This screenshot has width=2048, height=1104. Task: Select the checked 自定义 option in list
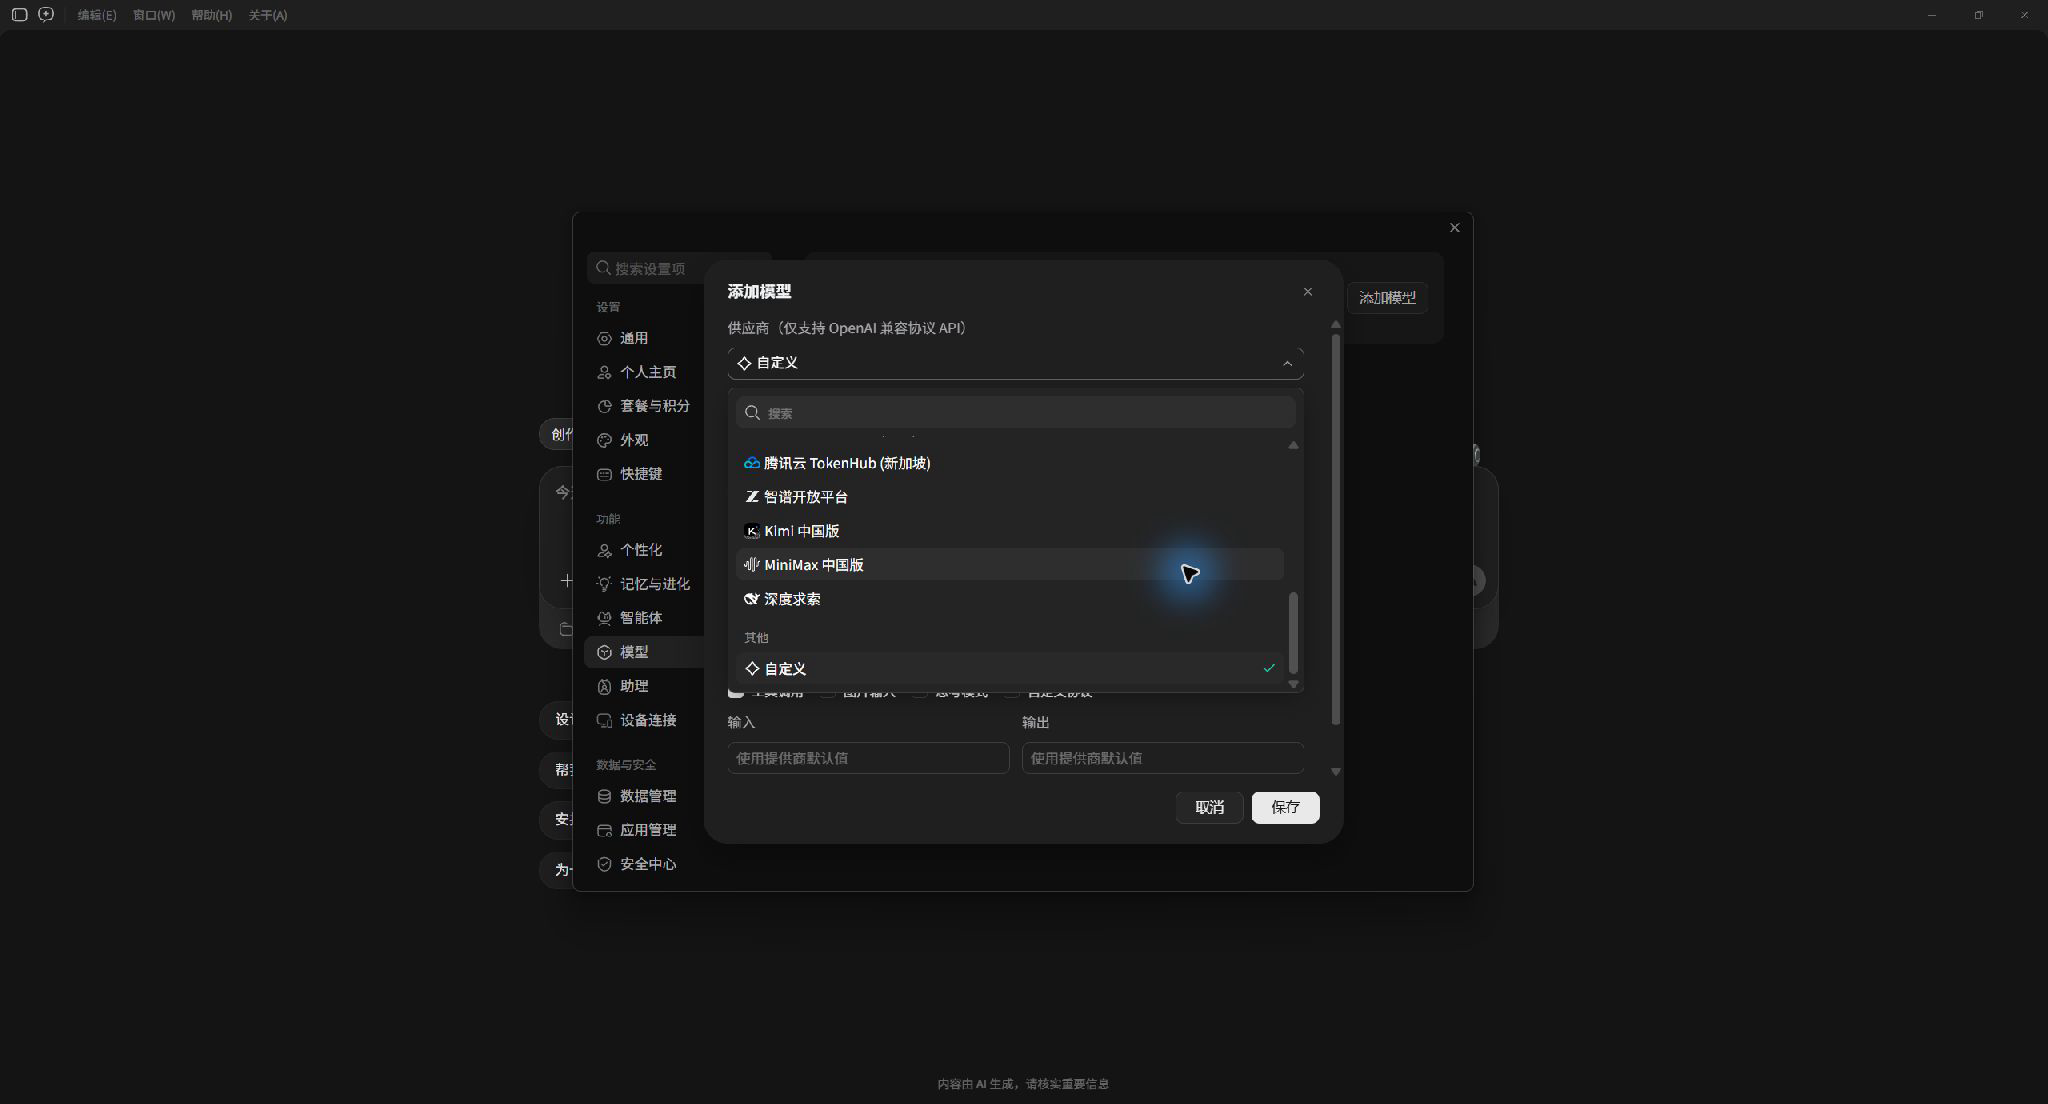pos(1010,669)
